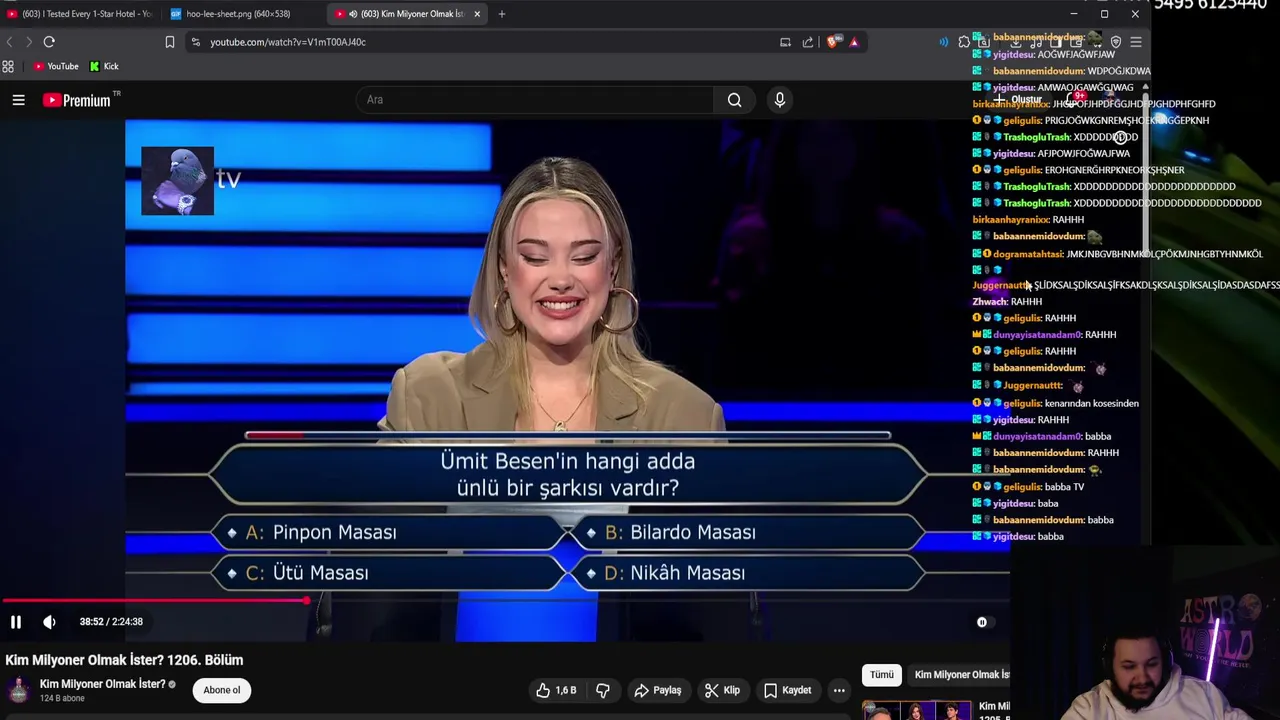Viewport: 1280px width, 720px height.
Task: Minimize the browser window
Action: point(1074,14)
